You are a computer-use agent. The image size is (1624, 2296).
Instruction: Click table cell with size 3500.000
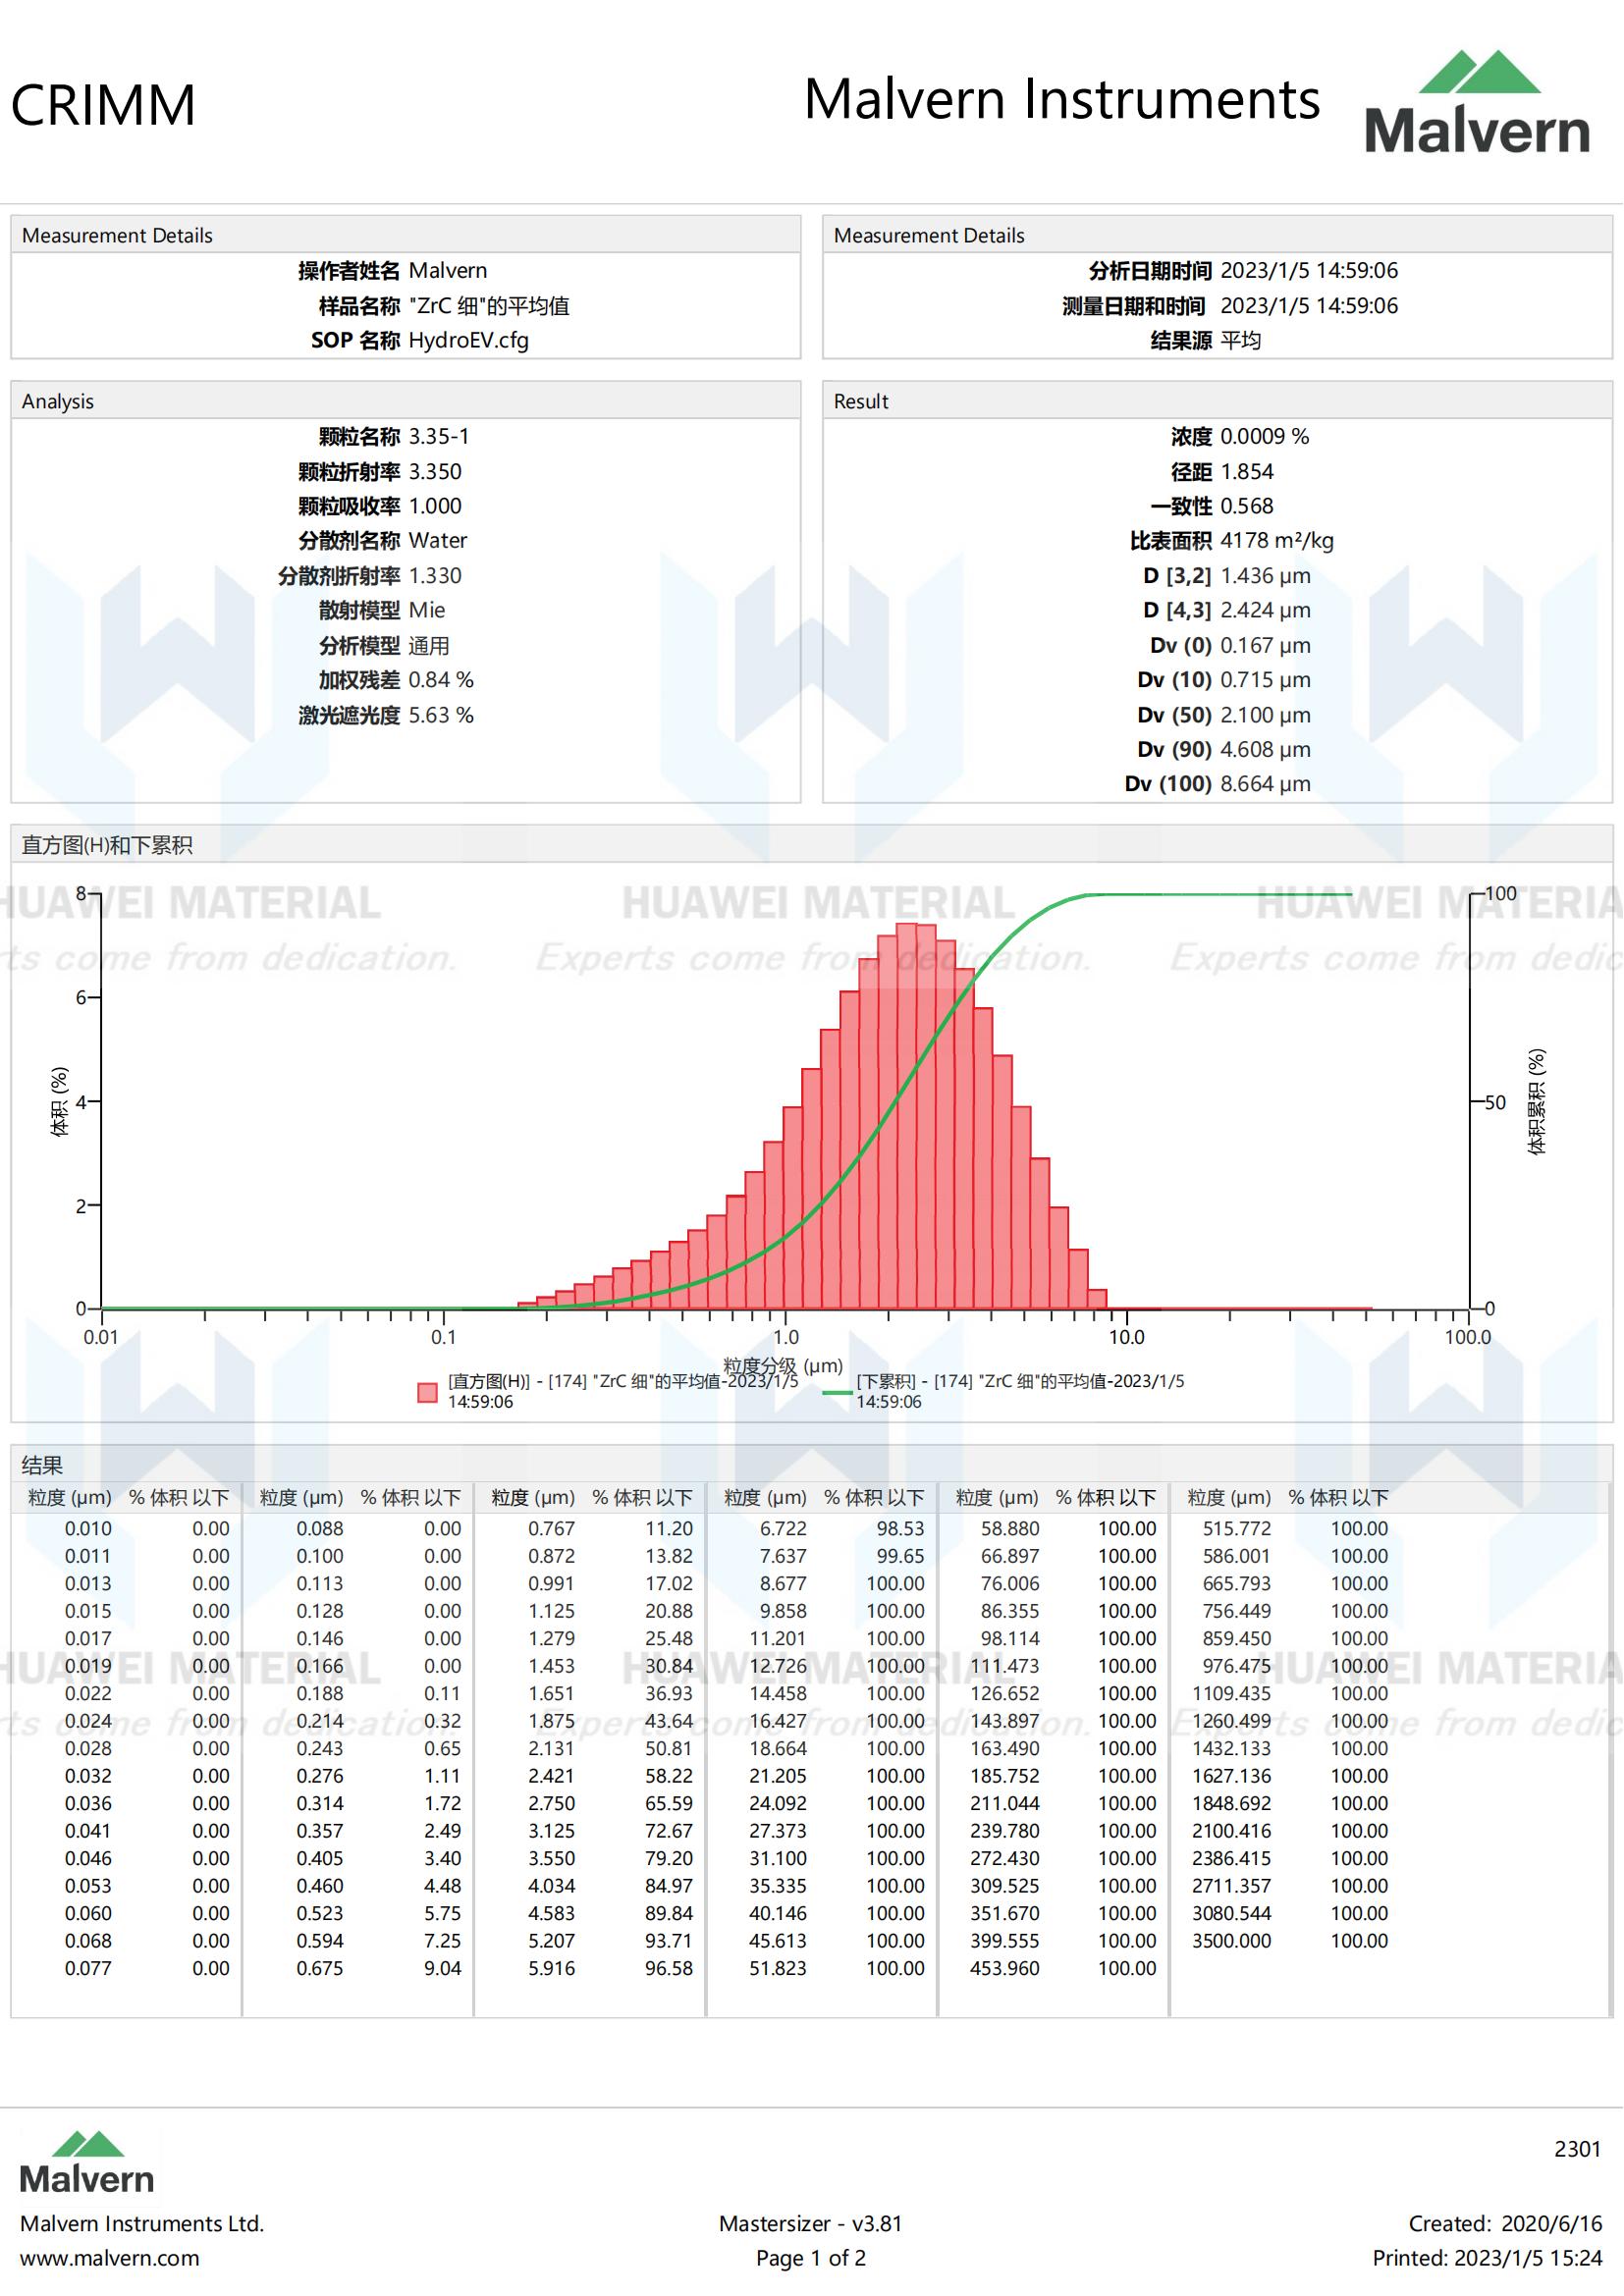[x=1232, y=1940]
